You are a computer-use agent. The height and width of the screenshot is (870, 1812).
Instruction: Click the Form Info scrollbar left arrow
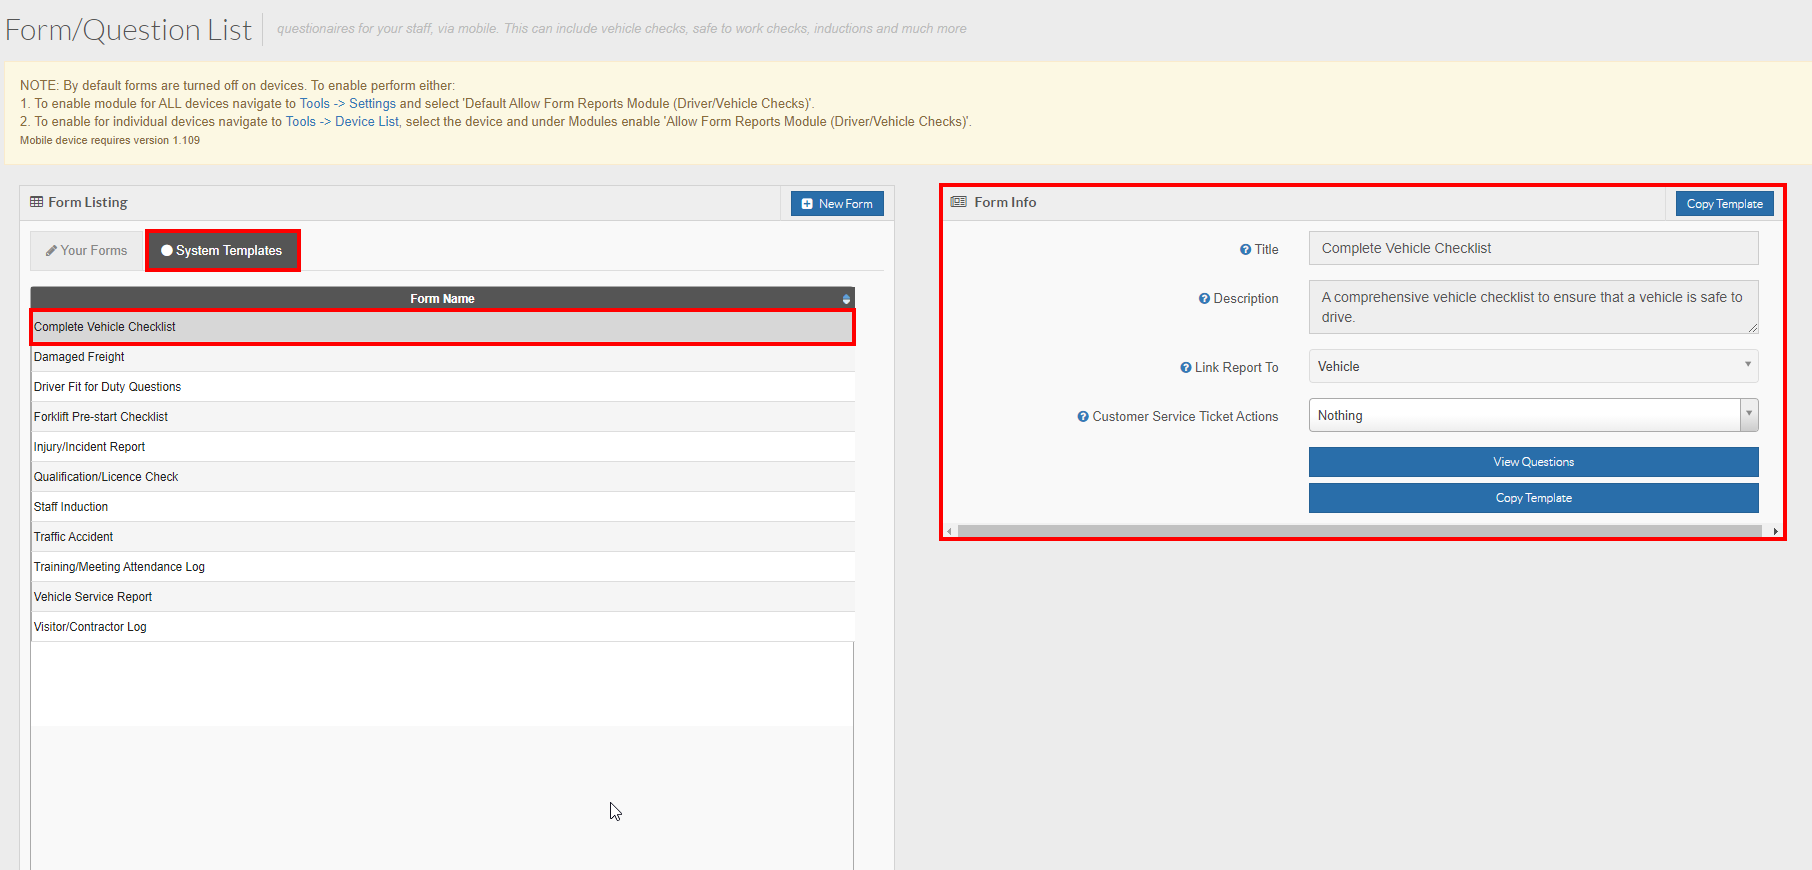coord(949,531)
